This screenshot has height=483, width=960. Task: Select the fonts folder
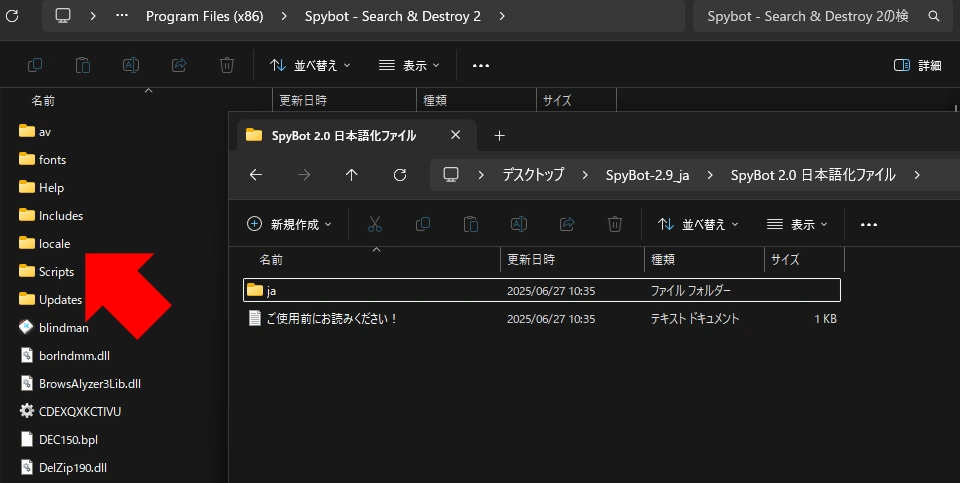(42, 159)
